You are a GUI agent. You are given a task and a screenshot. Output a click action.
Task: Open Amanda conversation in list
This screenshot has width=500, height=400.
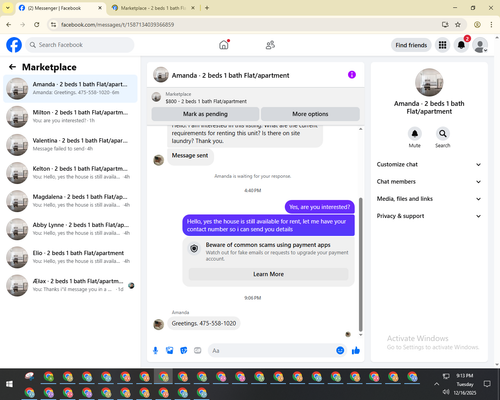pos(70,89)
